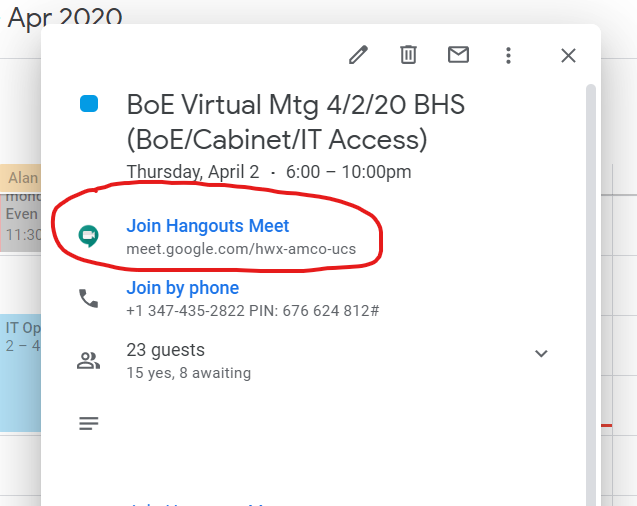Click the Thursday, April 2 date text

coord(193,172)
